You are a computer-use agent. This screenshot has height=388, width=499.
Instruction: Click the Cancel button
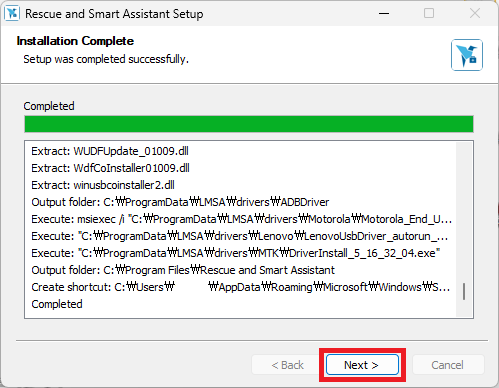(x=448, y=365)
